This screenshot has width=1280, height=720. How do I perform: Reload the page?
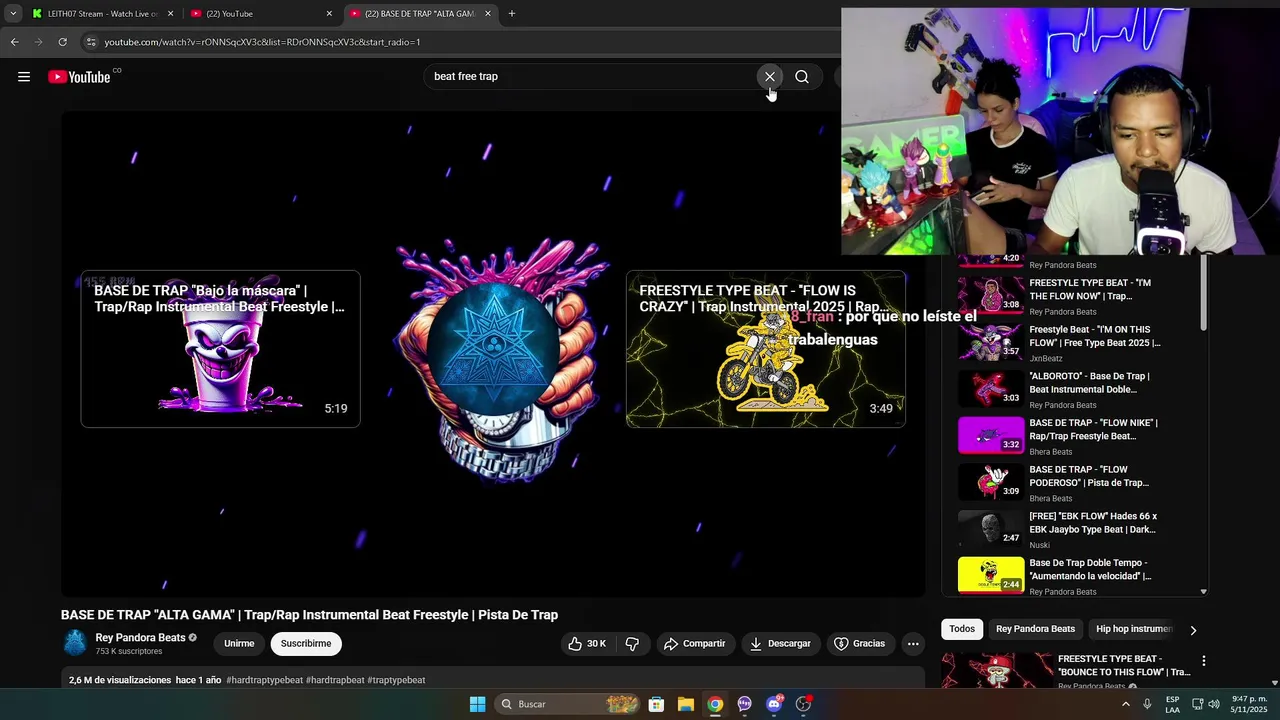[62, 42]
